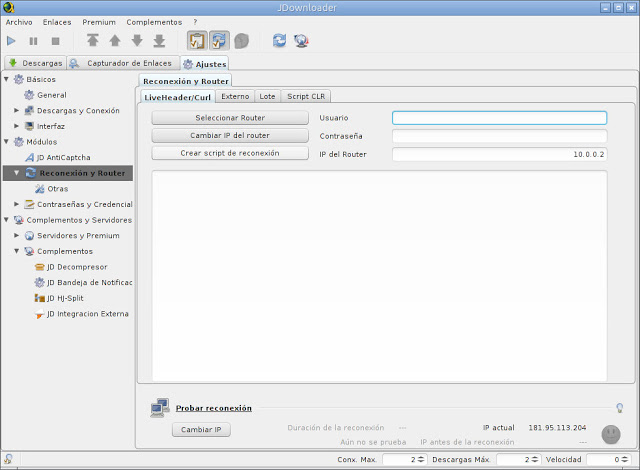The height and width of the screenshot is (470, 640).
Task: Toggle clipboard monitoring icon
Action: tap(197, 40)
